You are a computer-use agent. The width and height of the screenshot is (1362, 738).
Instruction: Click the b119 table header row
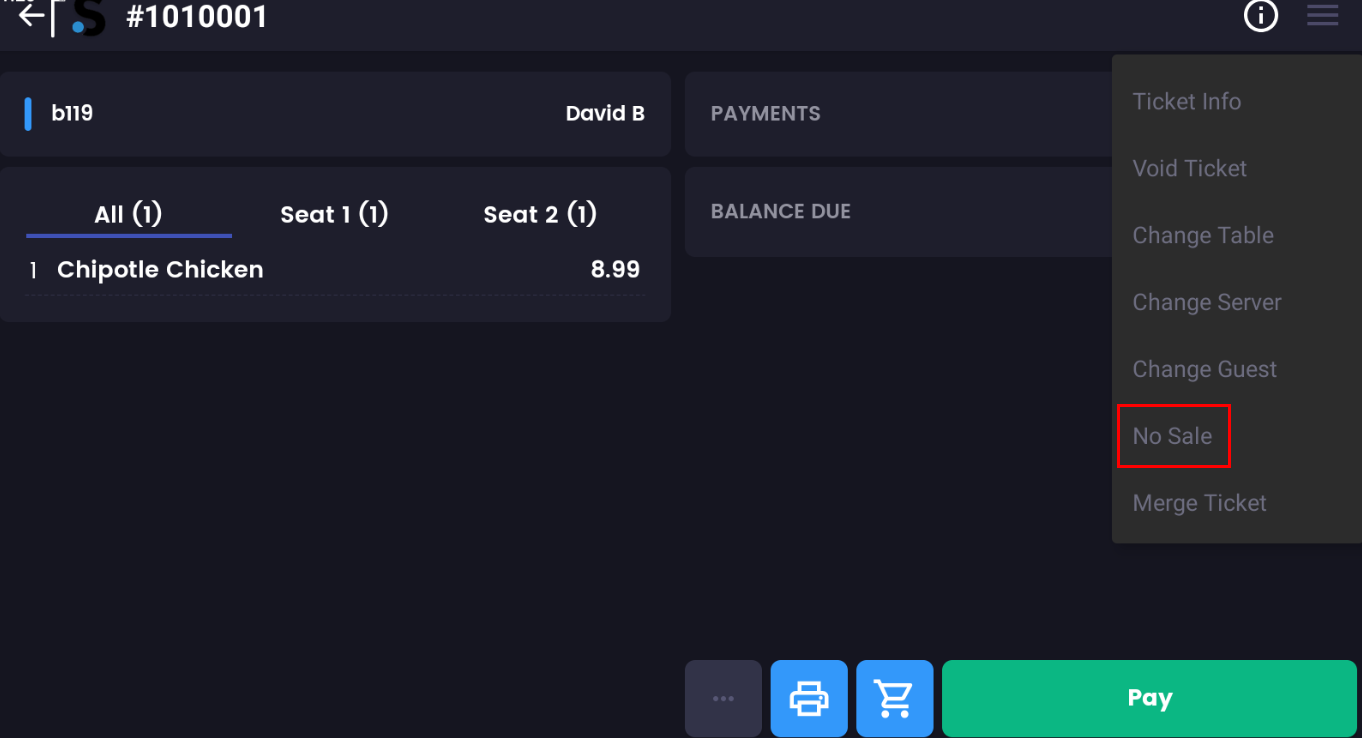coord(335,114)
